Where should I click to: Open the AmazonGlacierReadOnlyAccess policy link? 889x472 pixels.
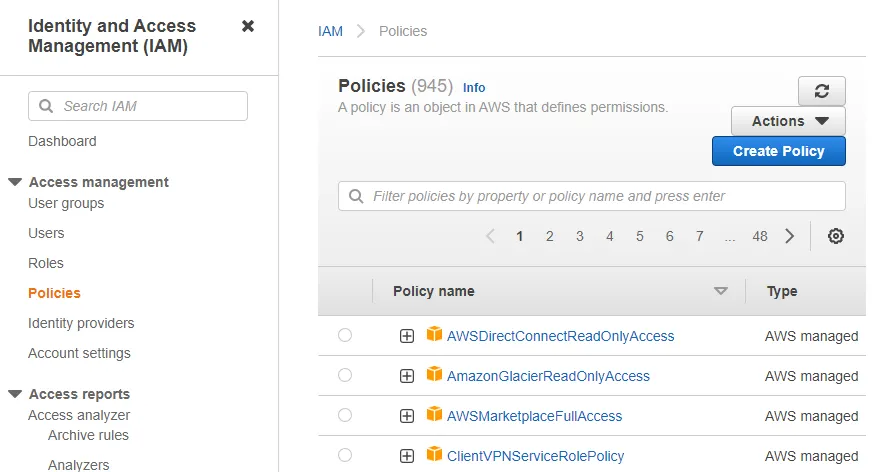[548, 376]
